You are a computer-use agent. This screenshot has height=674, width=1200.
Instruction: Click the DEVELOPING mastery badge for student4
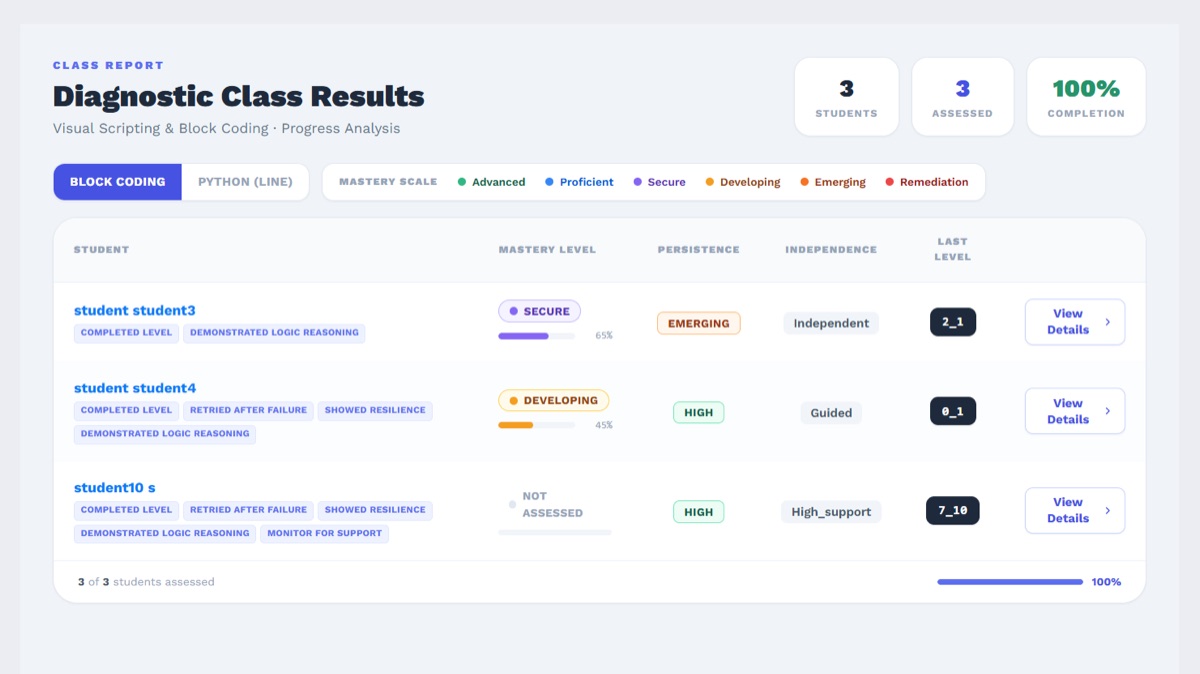[554, 400]
